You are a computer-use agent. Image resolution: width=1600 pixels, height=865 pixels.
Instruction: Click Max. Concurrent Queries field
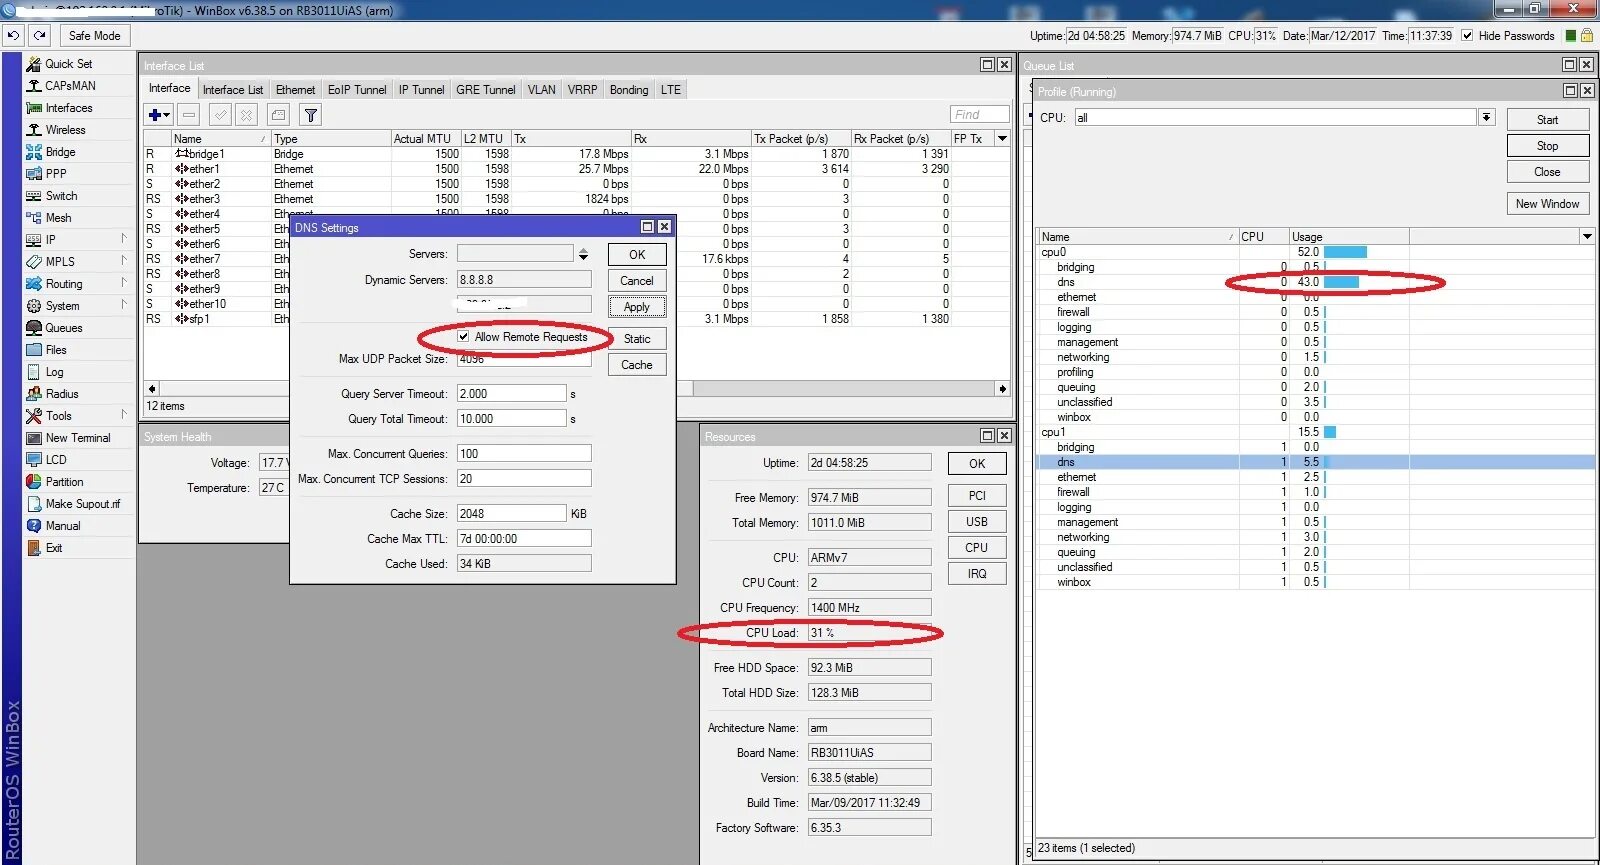[524, 454]
